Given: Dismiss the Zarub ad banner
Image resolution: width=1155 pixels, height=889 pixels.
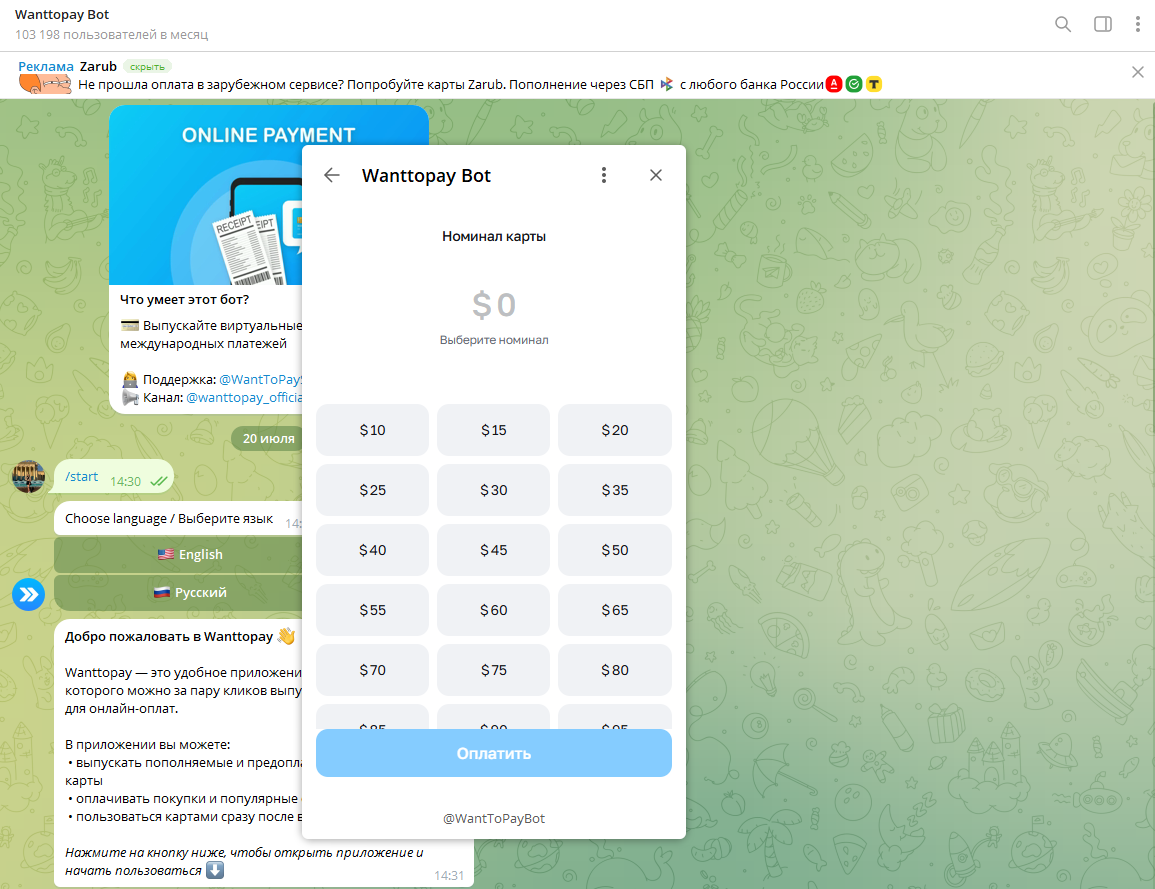Looking at the screenshot, I should (1137, 72).
